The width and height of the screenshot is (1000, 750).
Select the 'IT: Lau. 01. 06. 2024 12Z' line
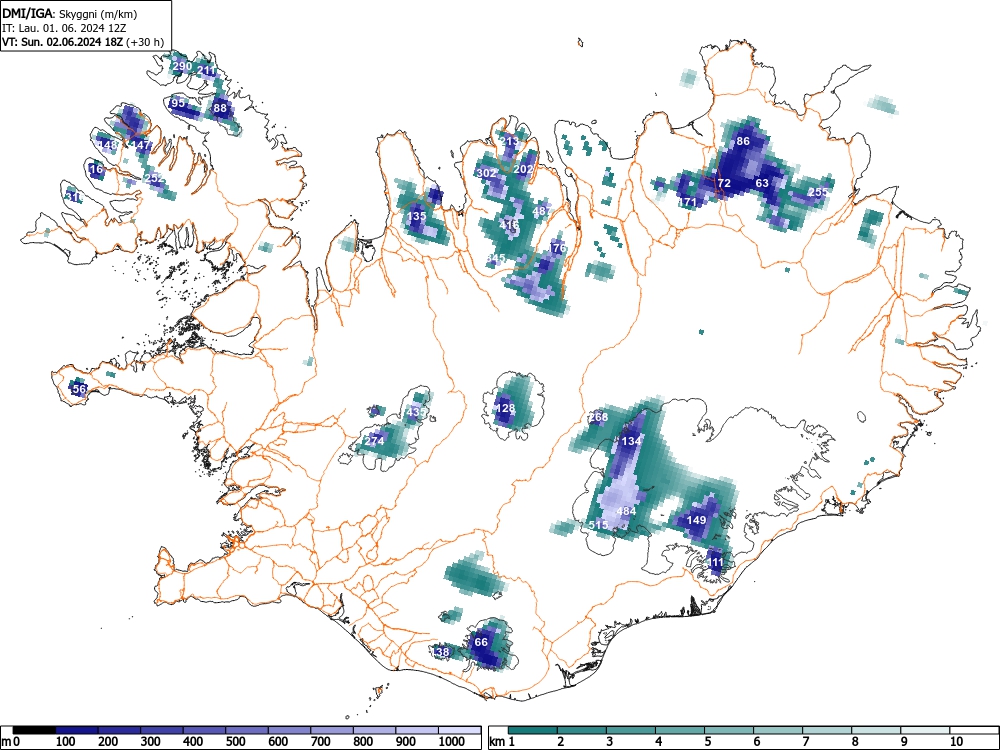point(64,28)
